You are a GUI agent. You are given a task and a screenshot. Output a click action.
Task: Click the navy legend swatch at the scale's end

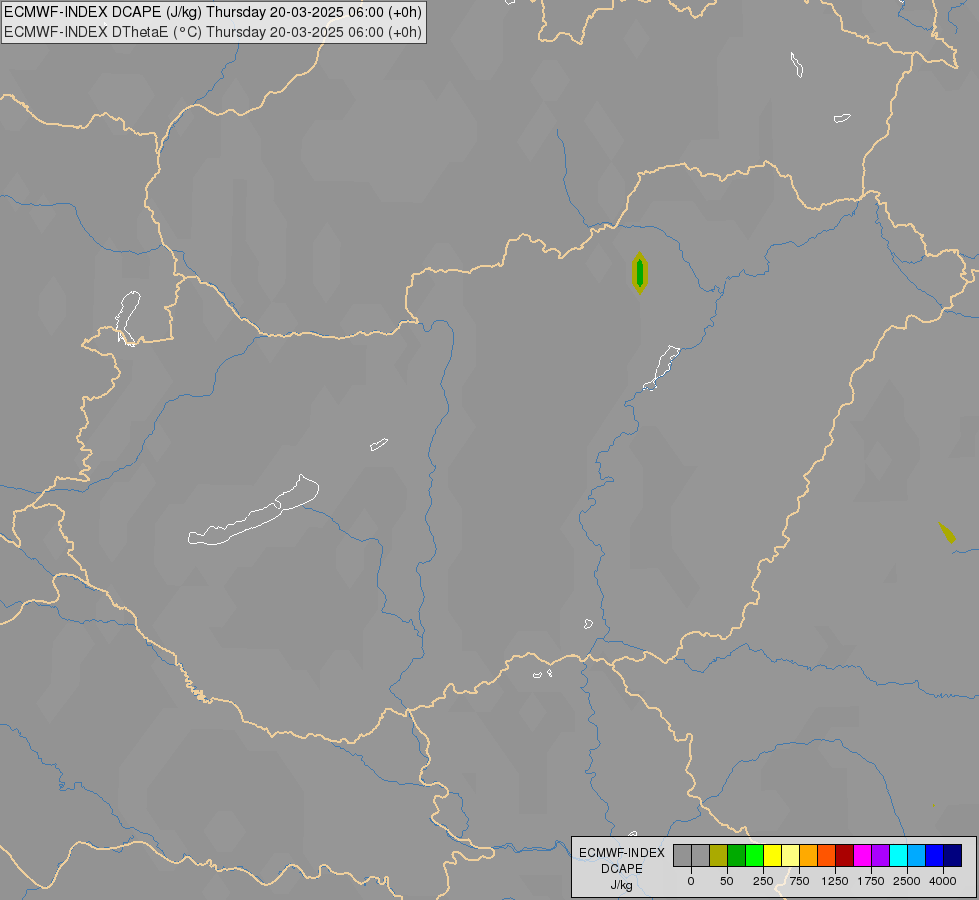tap(953, 856)
